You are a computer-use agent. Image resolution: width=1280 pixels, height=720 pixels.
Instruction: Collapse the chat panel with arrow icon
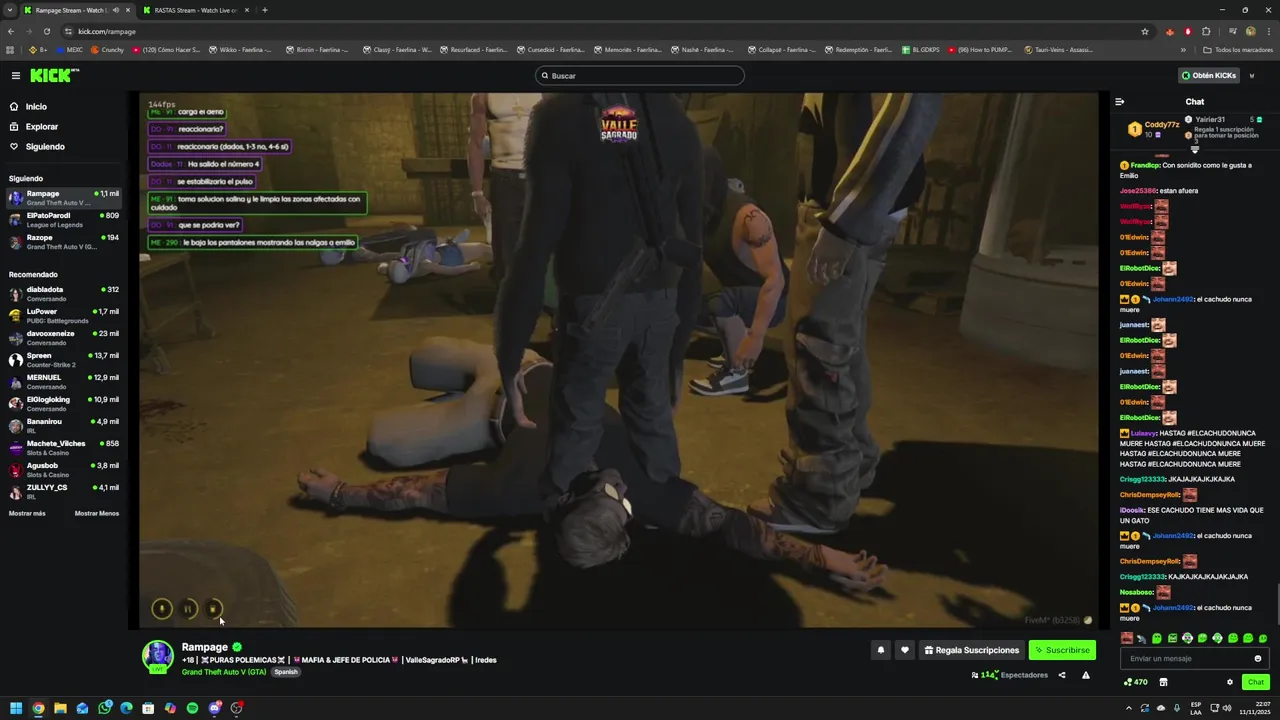coord(1119,102)
